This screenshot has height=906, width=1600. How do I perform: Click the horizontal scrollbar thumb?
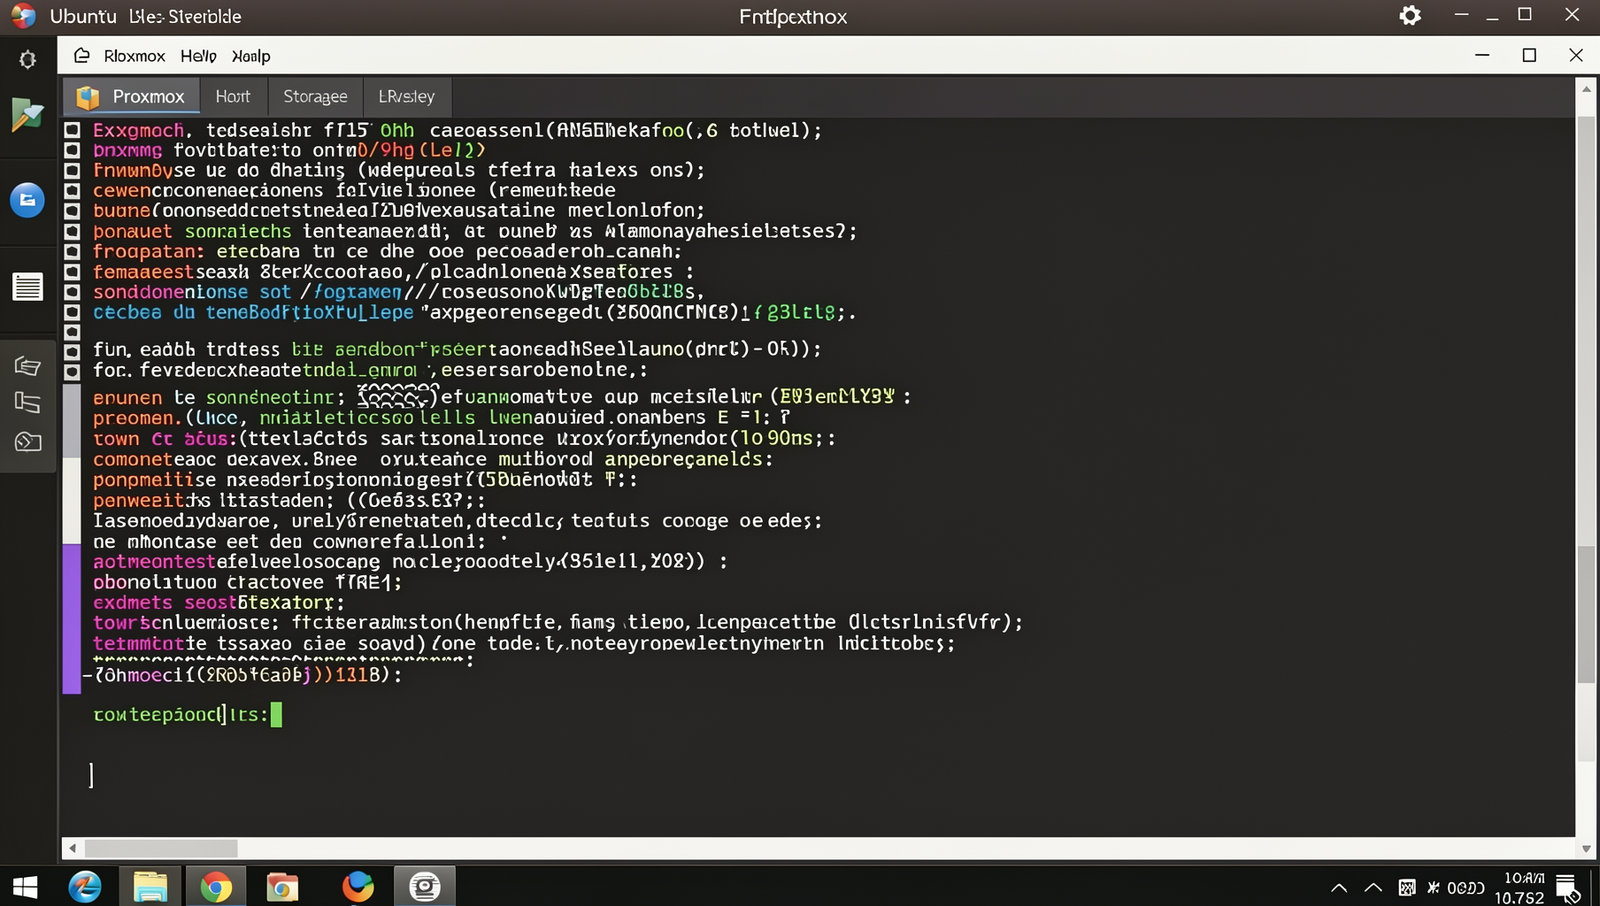click(x=161, y=848)
